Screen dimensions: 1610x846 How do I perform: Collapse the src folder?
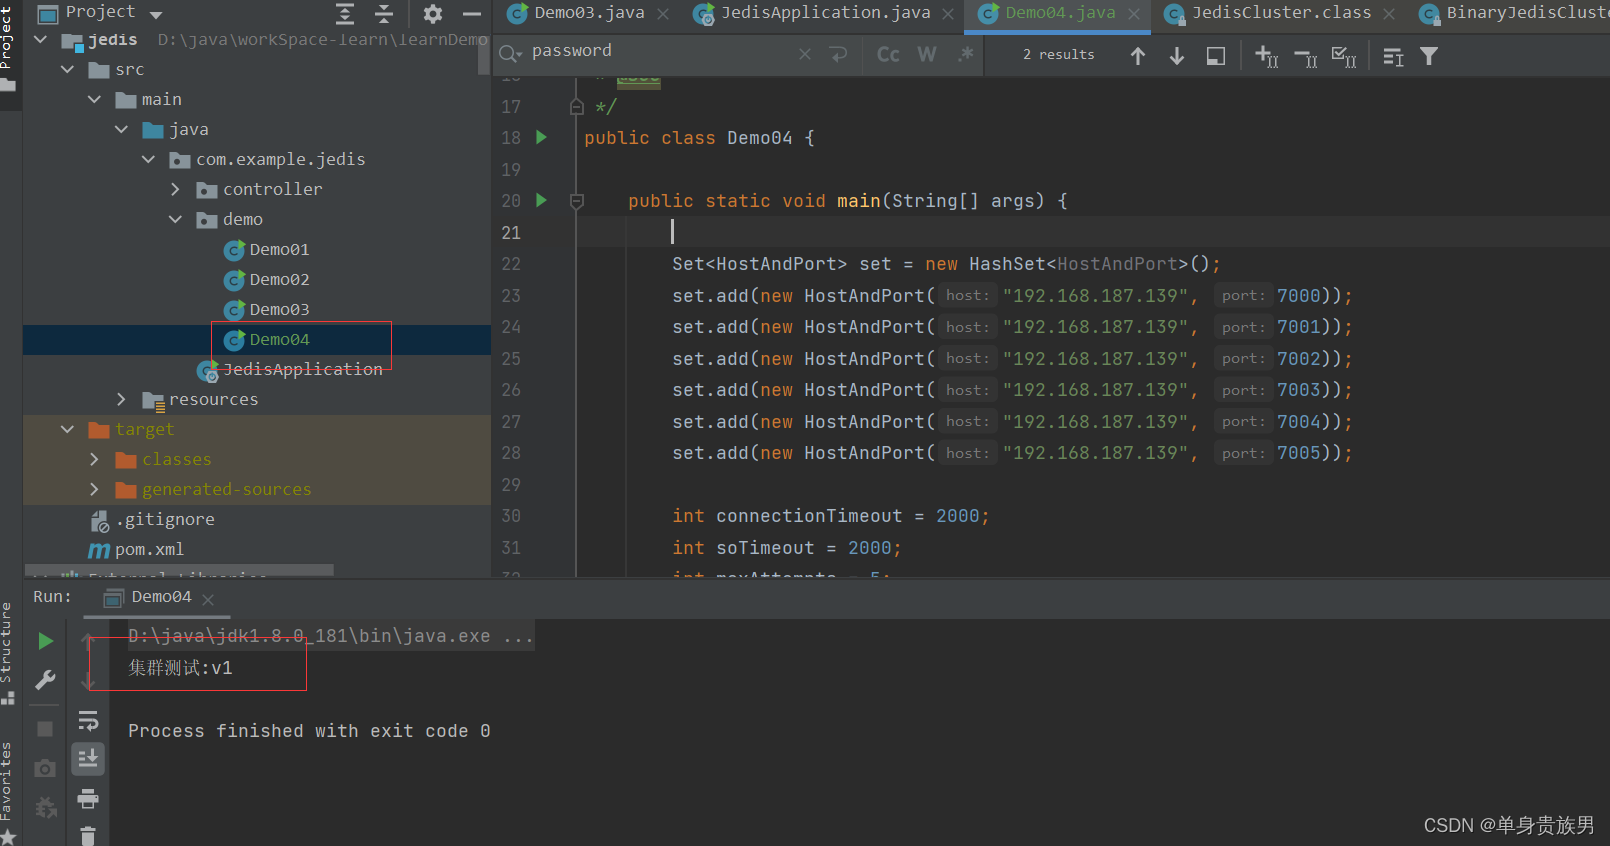(x=68, y=69)
